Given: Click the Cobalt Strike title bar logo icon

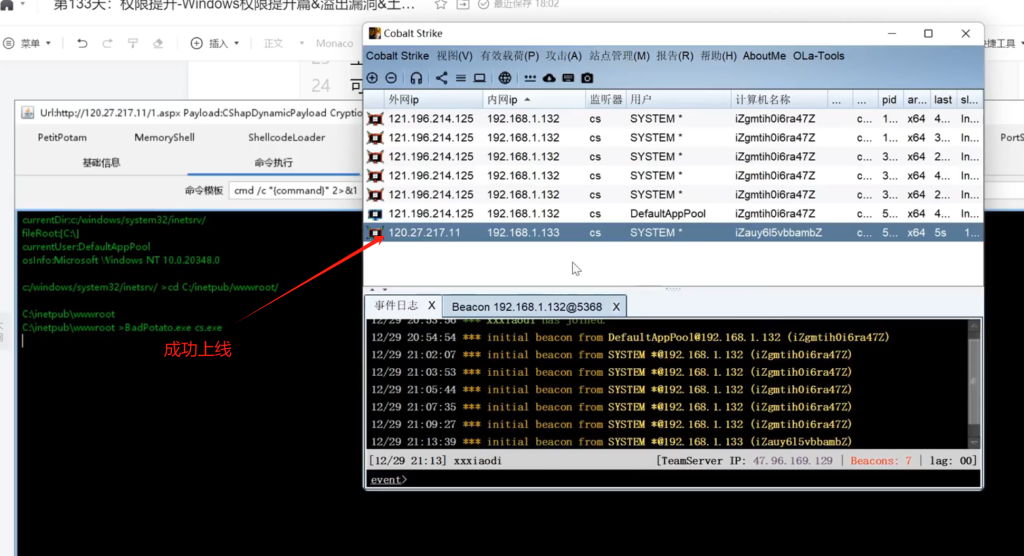Looking at the screenshot, I should [x=375, y=33].
